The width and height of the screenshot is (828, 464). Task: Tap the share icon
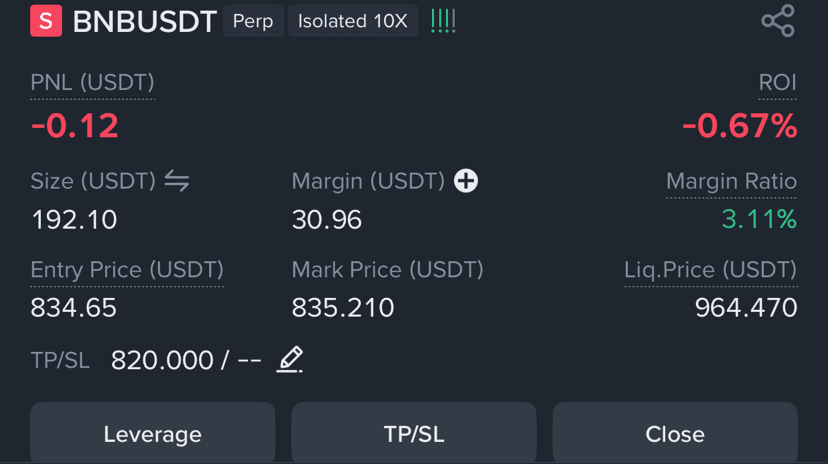778,21
